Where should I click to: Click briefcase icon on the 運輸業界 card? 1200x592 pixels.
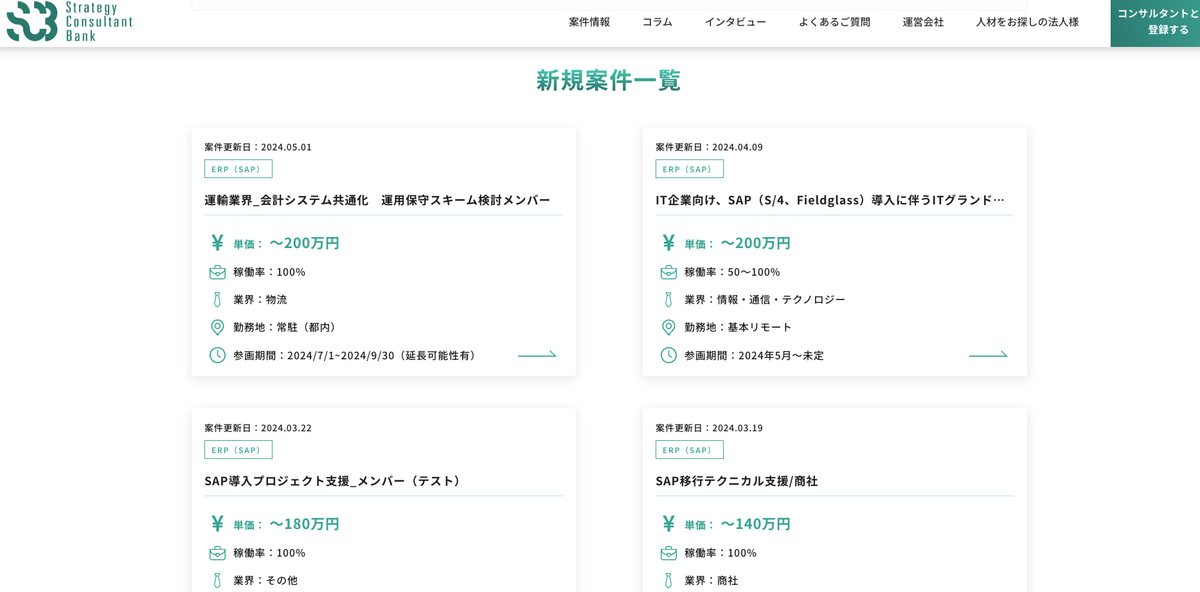(217, 272)
